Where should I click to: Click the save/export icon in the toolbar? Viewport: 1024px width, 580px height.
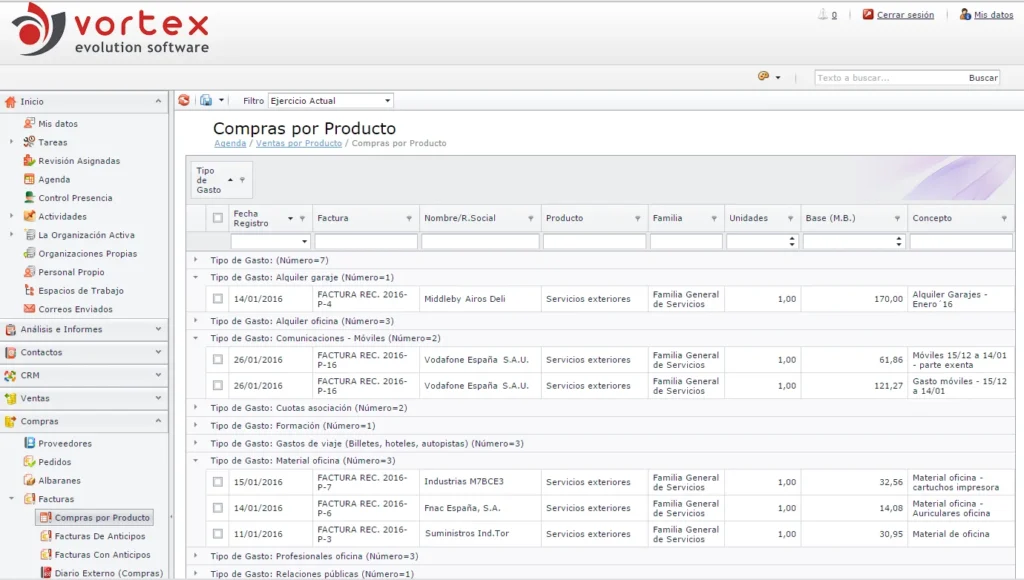[x=206, y=101]
